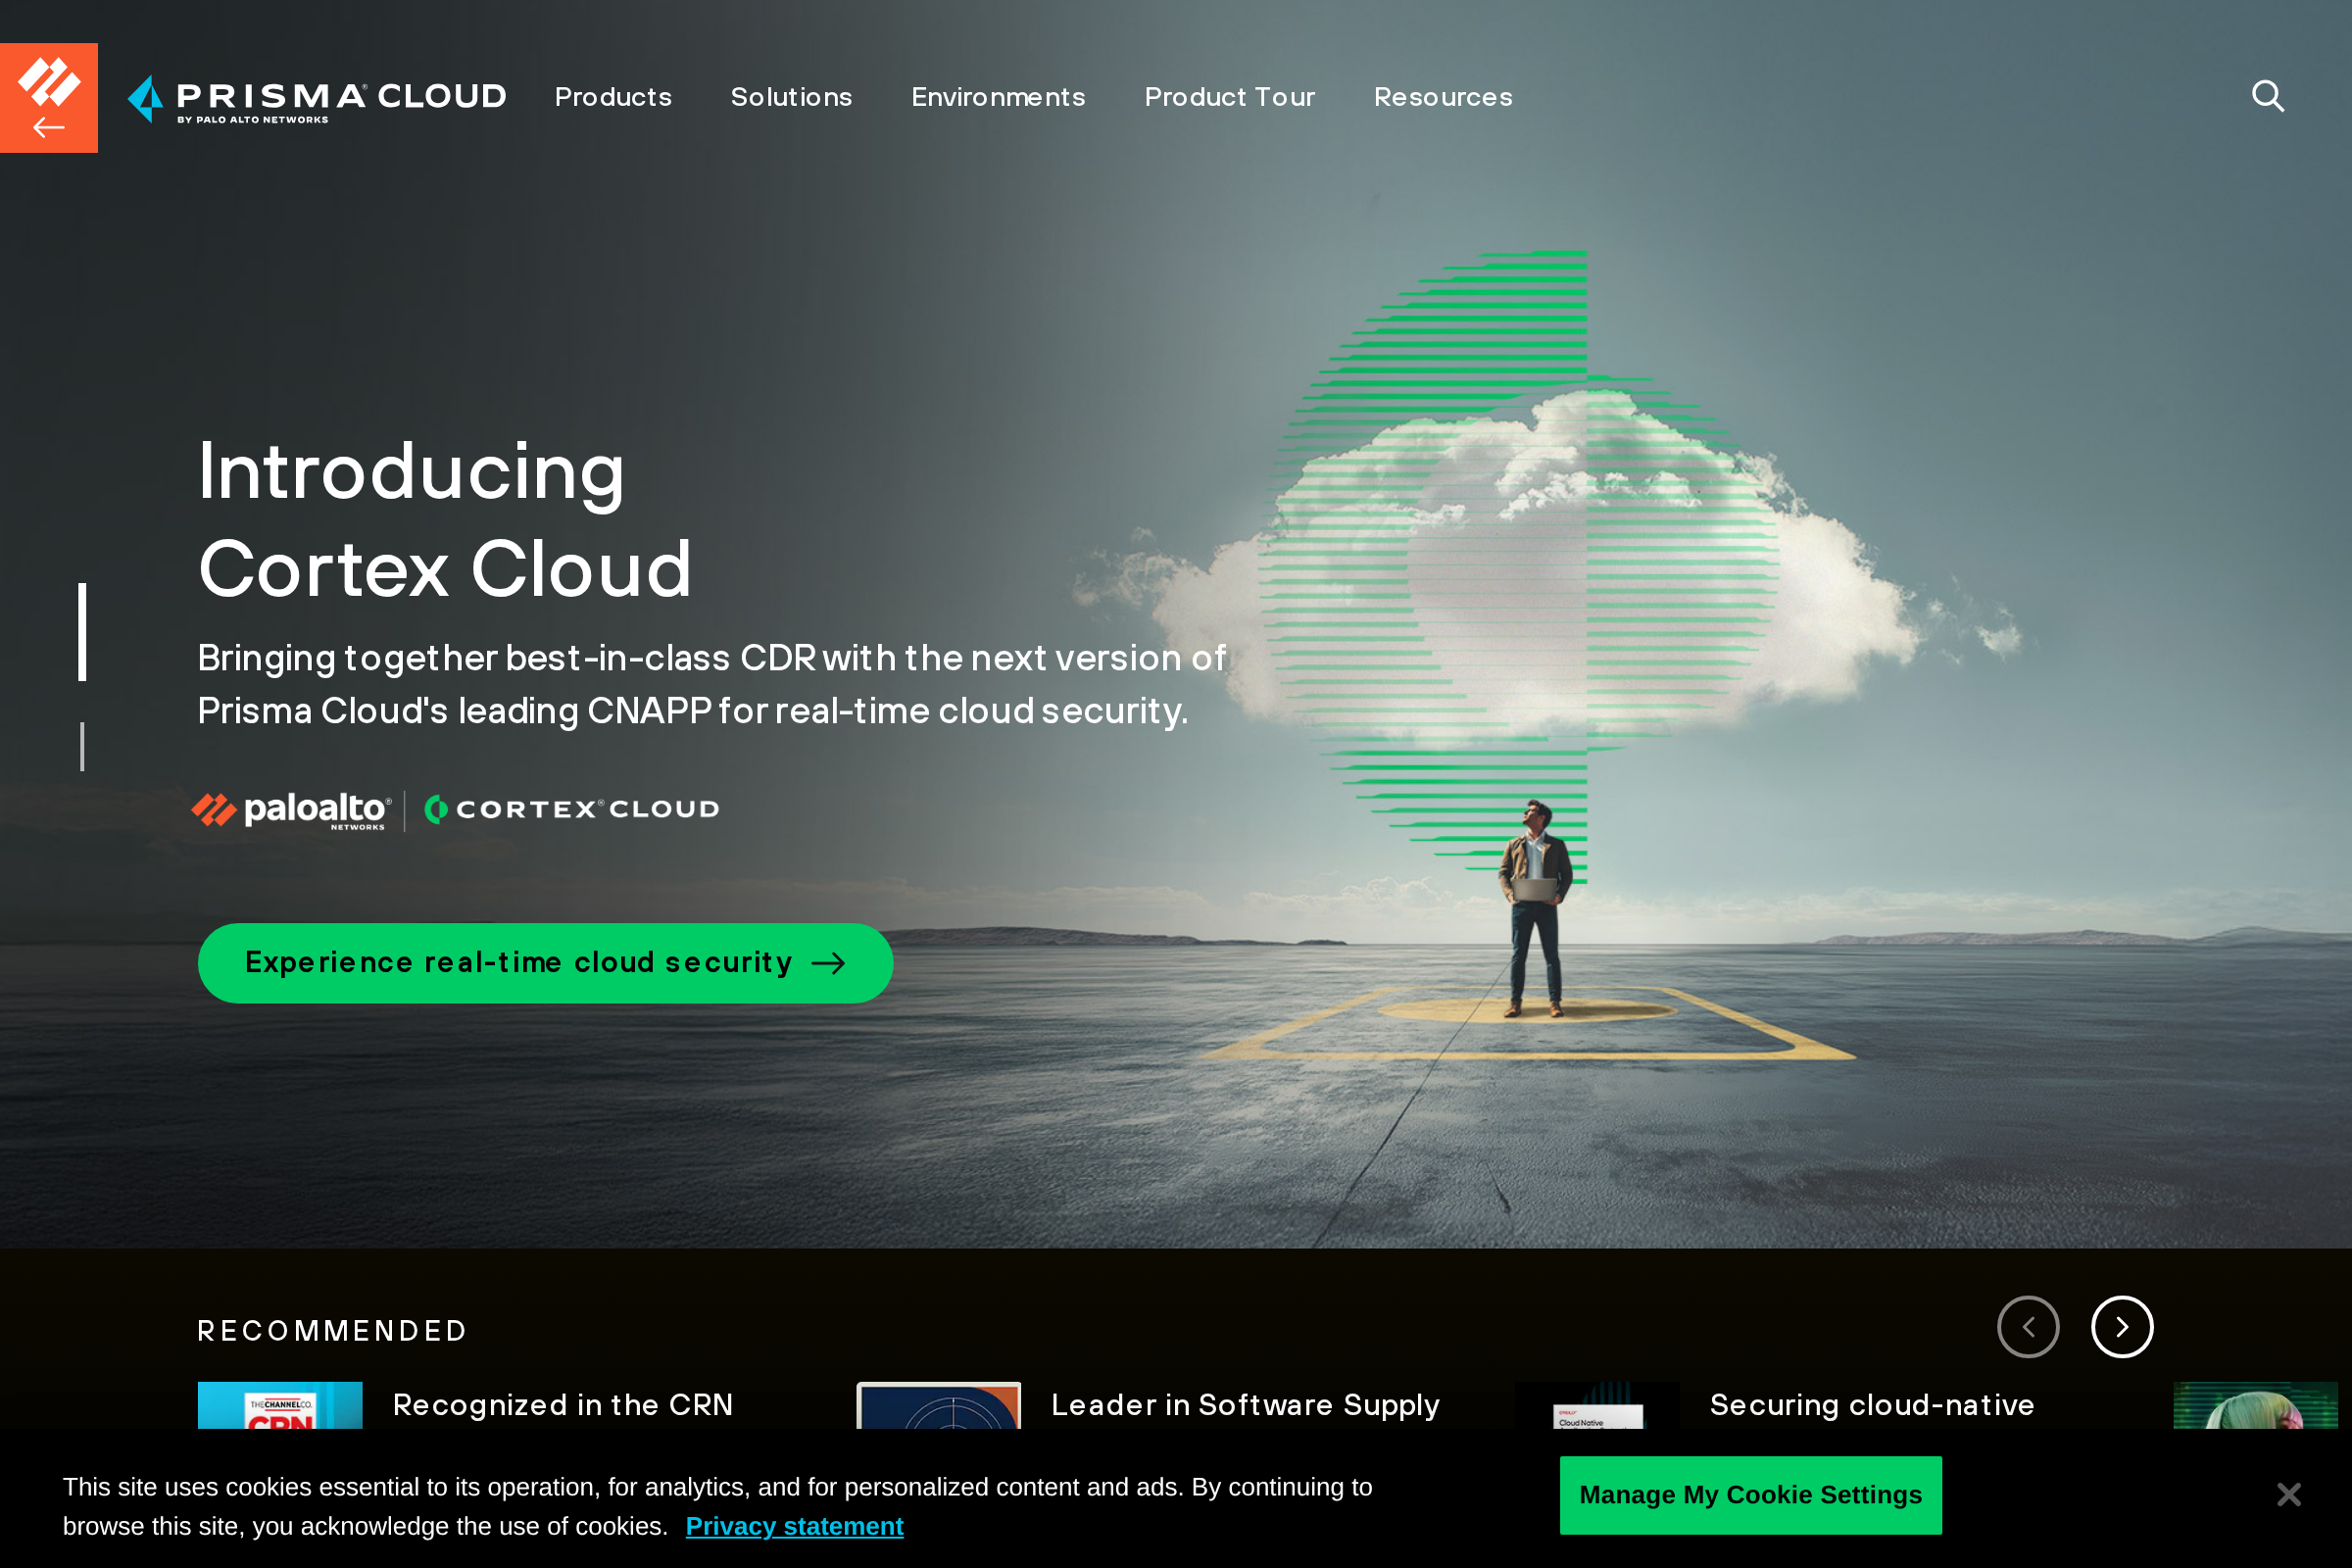Go to previous recommended item

pos(2028,1326)
